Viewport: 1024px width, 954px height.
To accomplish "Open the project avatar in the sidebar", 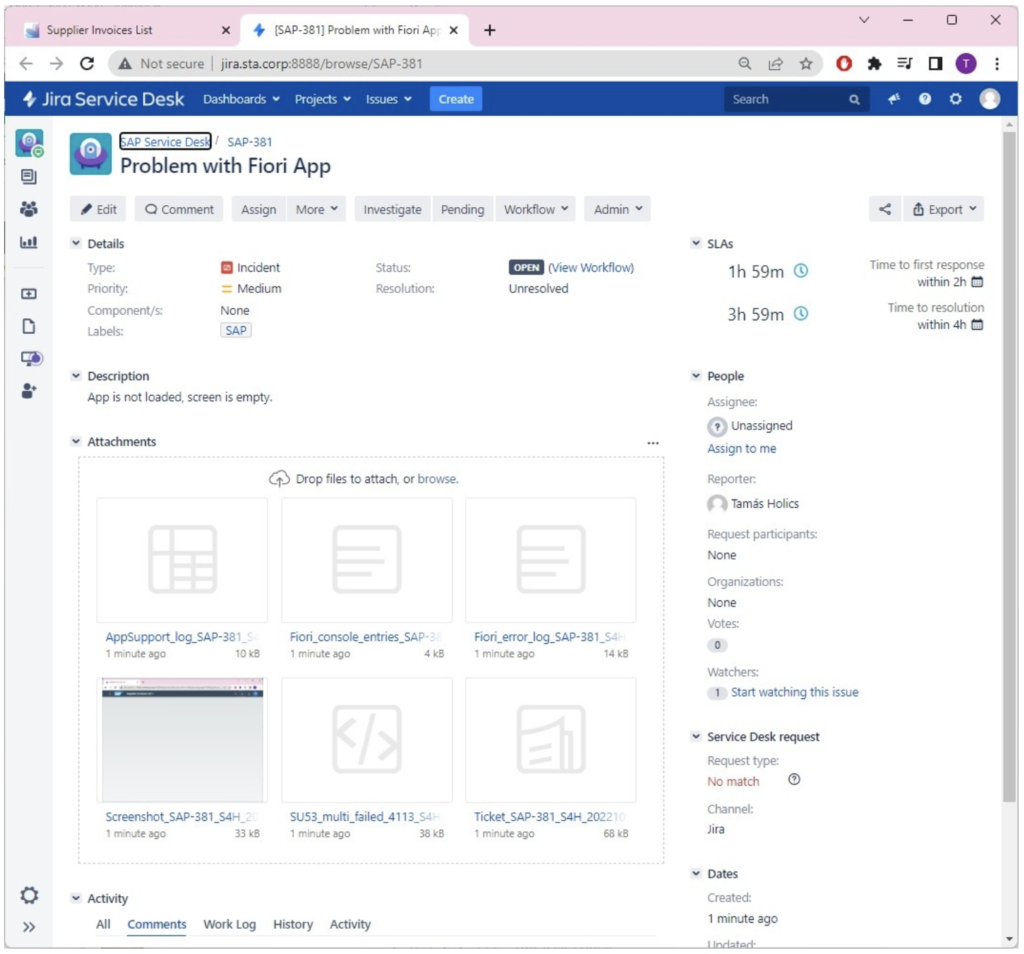I will point(29,143).
